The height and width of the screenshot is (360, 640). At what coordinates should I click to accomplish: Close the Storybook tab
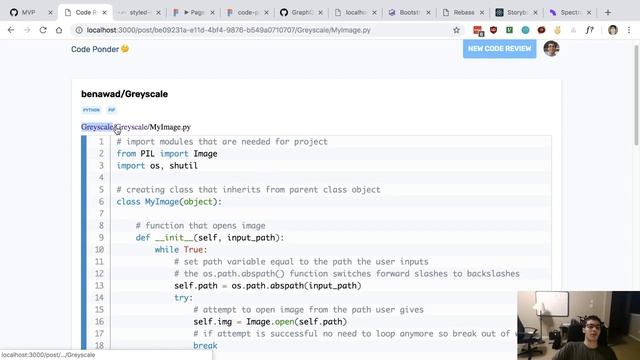[535, 13]
